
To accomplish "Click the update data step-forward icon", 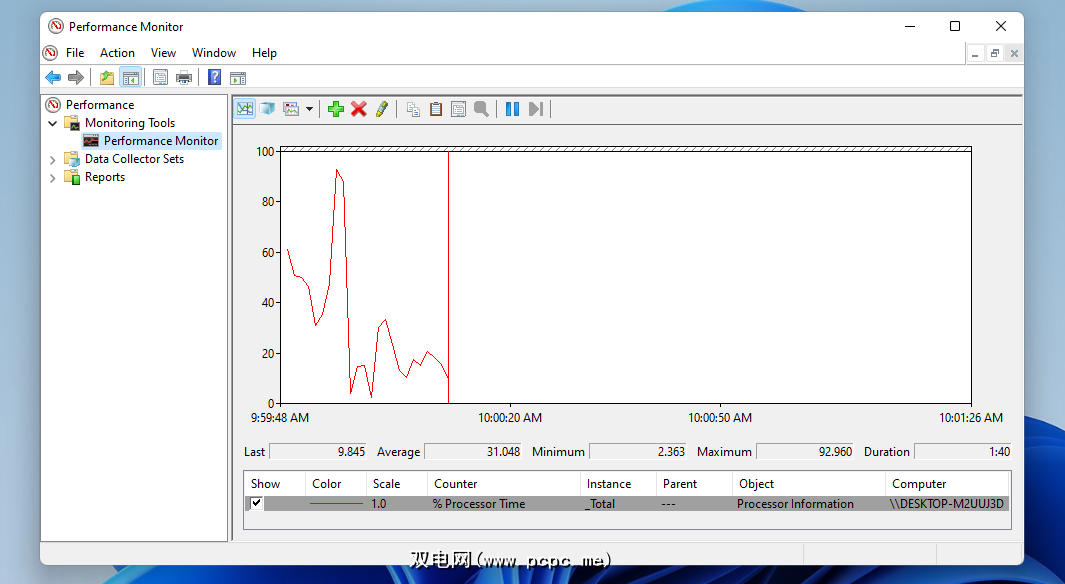I will tap(536, 109).
